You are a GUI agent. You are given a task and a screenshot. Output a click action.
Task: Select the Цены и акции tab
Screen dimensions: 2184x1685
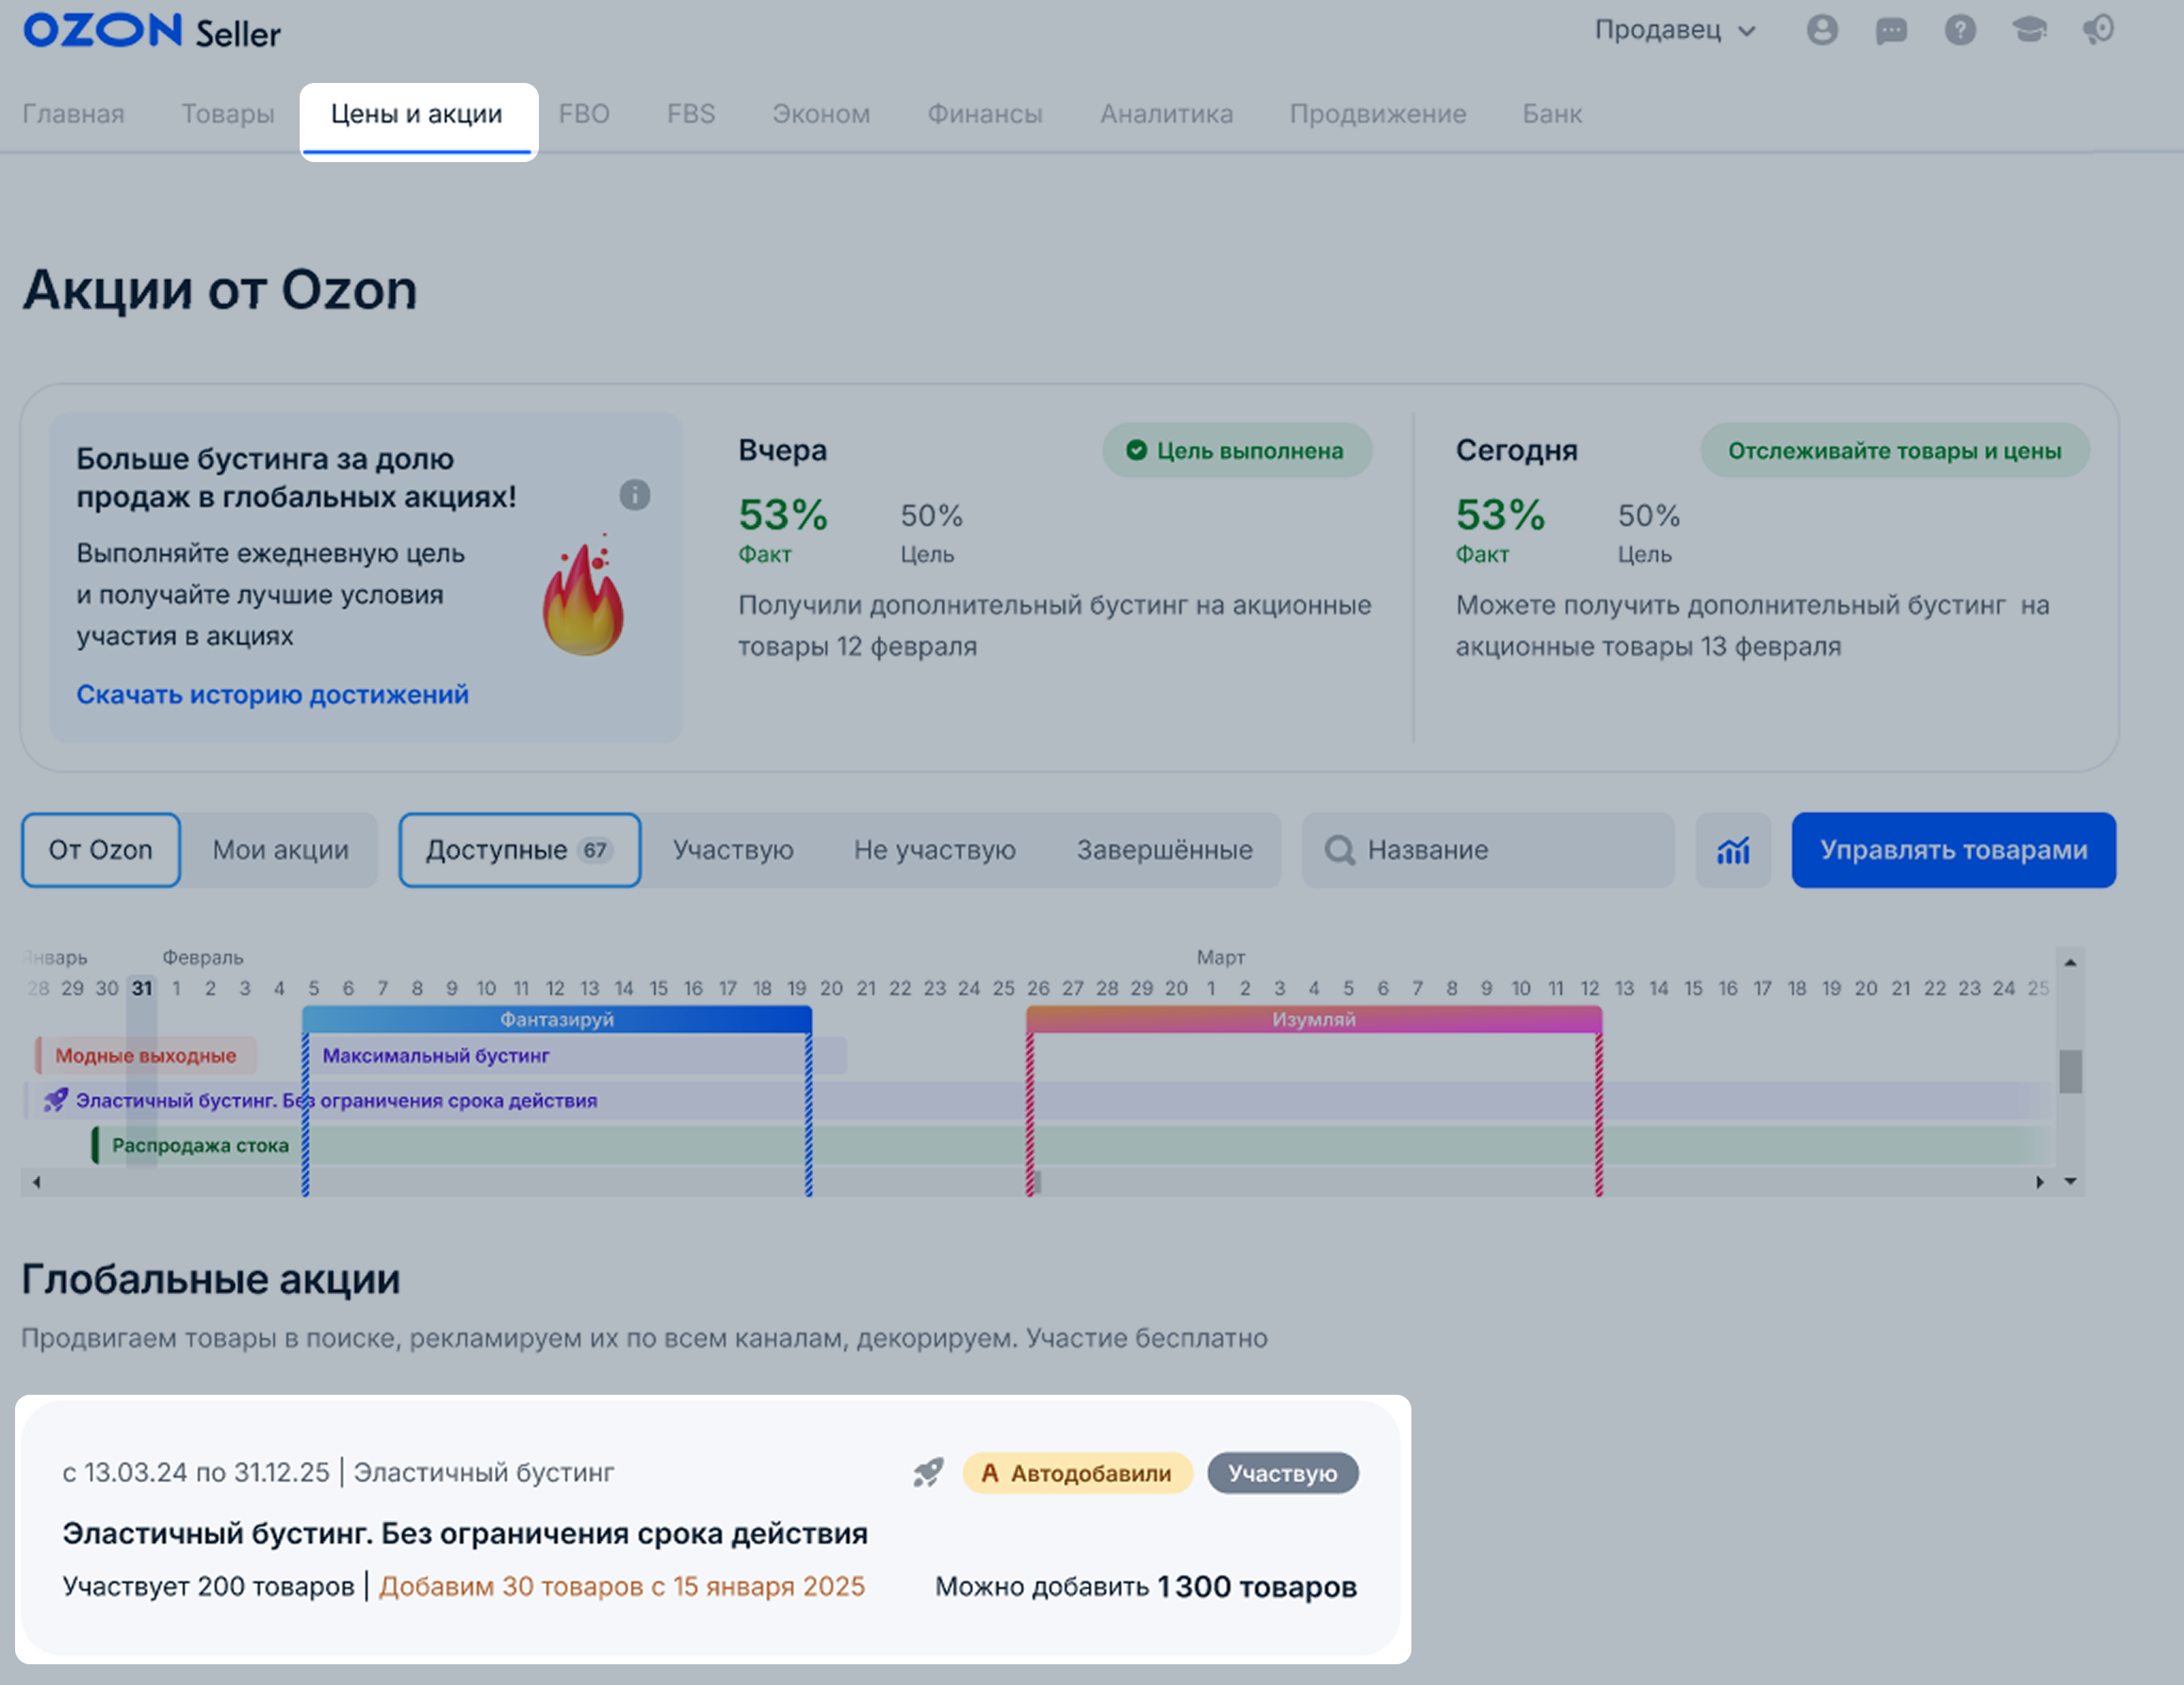[x=417, y=115]
